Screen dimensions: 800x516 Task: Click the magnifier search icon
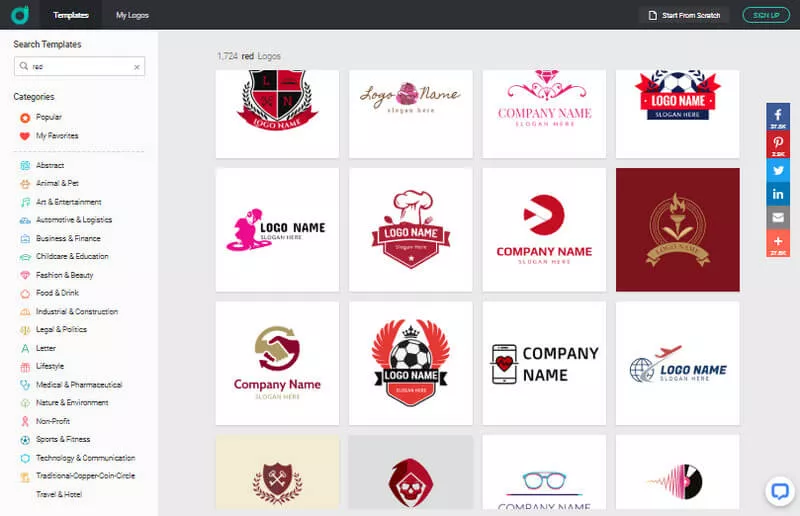(23, 66)
